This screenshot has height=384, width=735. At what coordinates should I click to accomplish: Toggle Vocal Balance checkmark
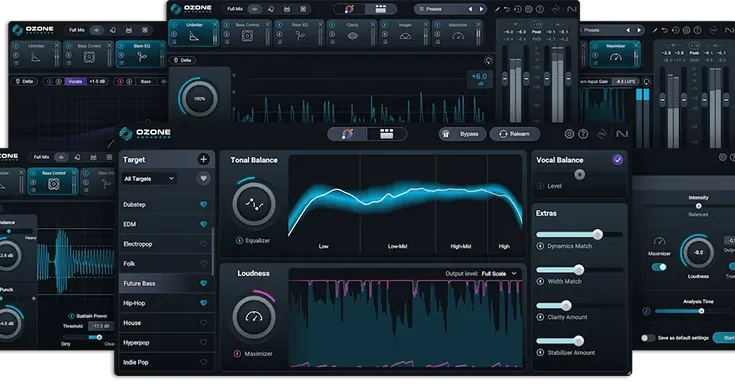pos(618,160)
